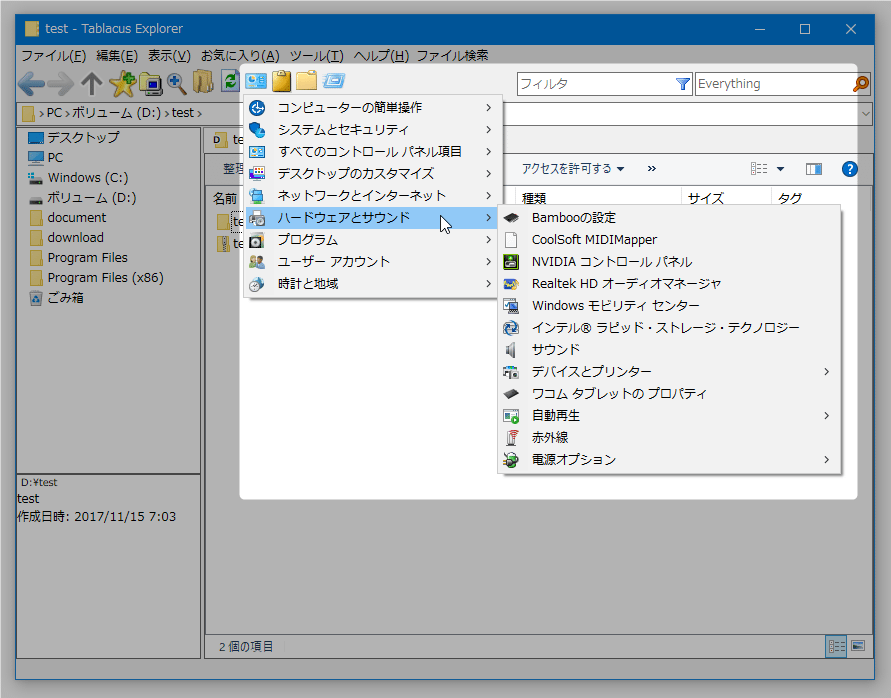Choose CoolSoft MIDIMapper from the submenu
The width and height of the screenshot is (891, 698).
click(x=669, y=240)
